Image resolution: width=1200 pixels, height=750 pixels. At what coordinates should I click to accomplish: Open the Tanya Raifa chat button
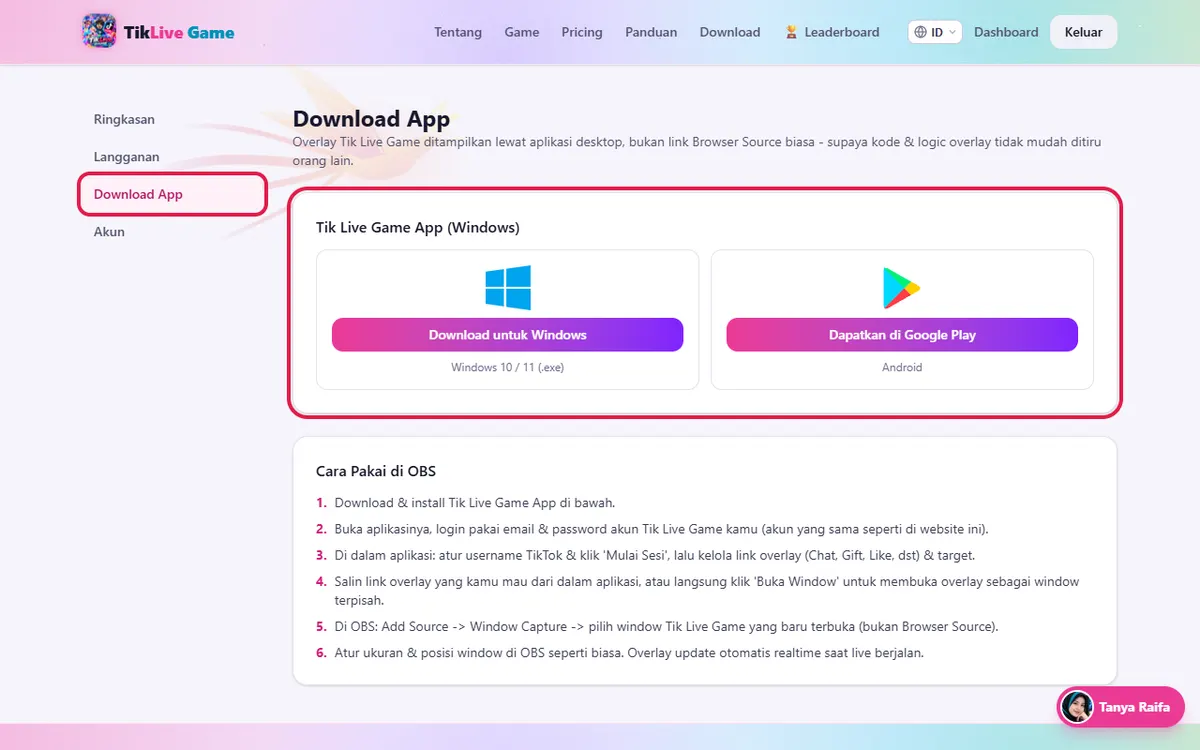click(1120, 707)
